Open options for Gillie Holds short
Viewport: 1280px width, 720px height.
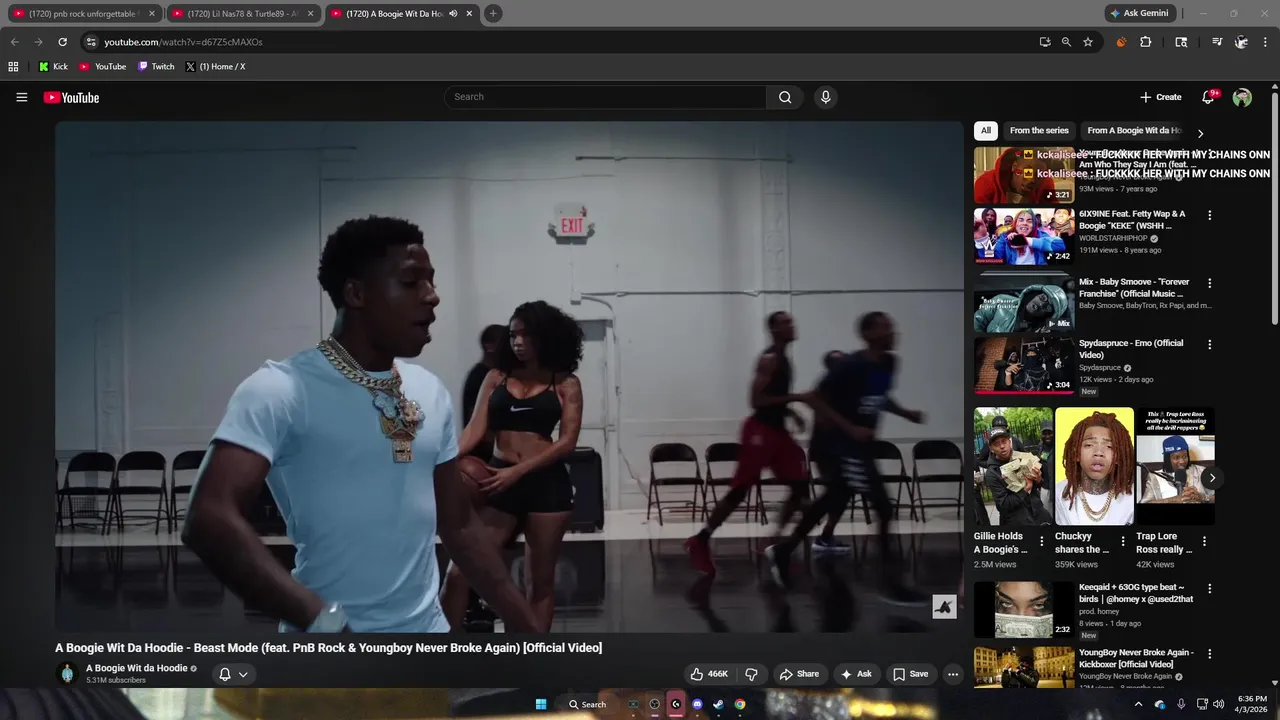[x=1041, y=541]
